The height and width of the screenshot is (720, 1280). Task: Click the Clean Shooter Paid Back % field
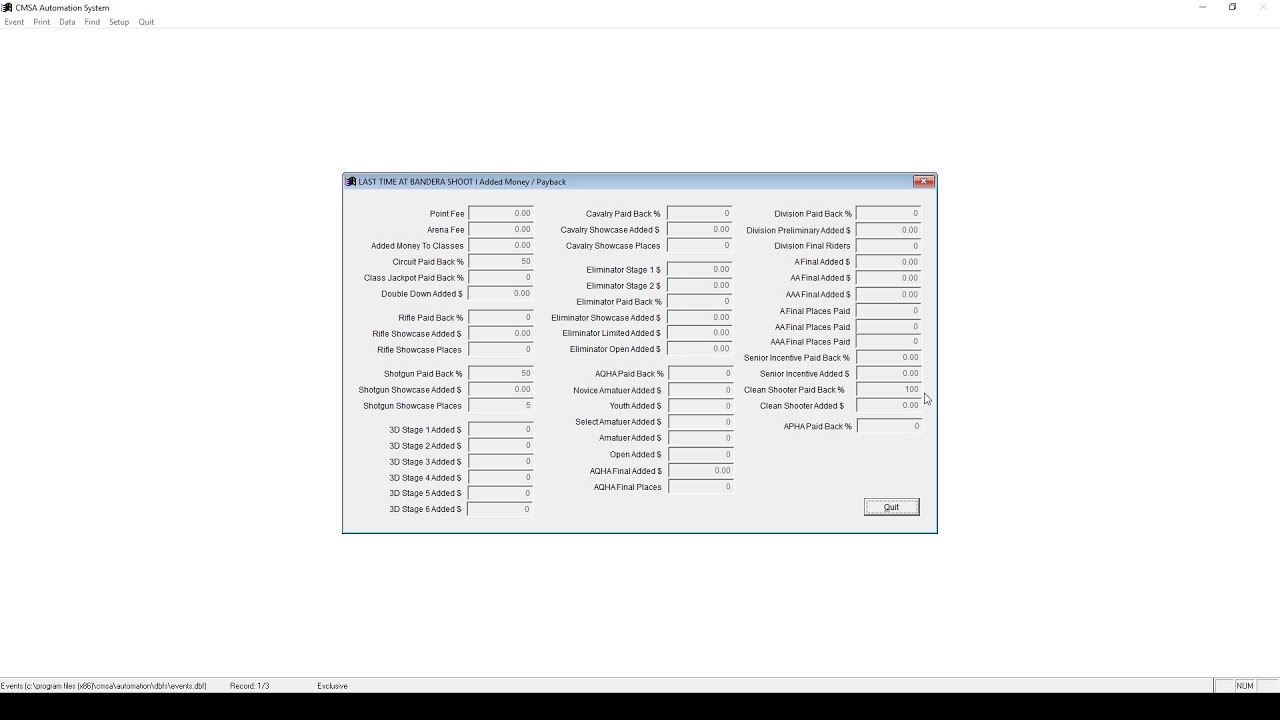point(889,389)
